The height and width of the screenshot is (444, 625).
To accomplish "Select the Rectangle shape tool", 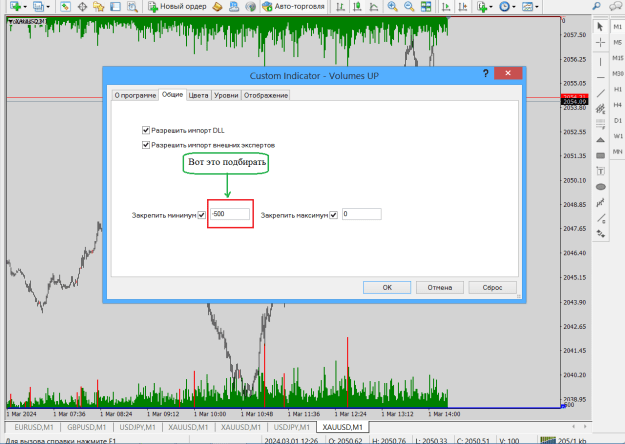I will click(x=600, y=155).
